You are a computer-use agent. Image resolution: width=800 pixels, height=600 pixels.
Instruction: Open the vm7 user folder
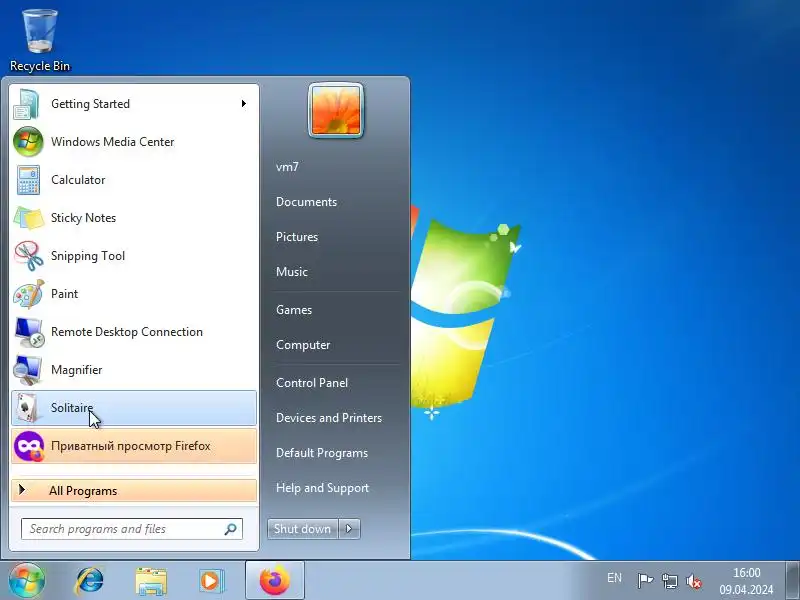pyautogui.click(x=287, y=167)
